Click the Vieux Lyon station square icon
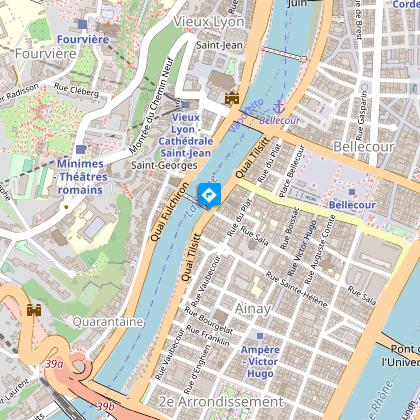 click(186, 105)
